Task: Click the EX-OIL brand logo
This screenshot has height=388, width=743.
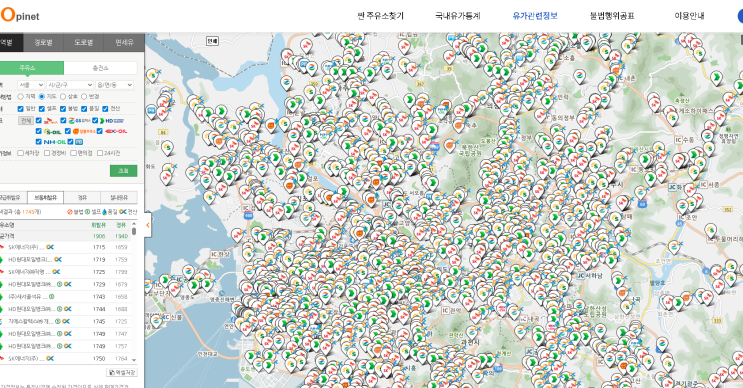Action: point(116,131)
